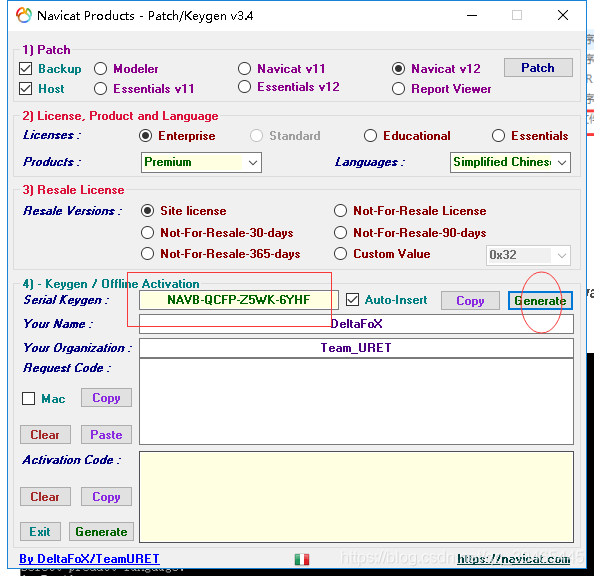Click the Patch button
Viewport: 594px width, 576px height.
click(x=538, y=68)
